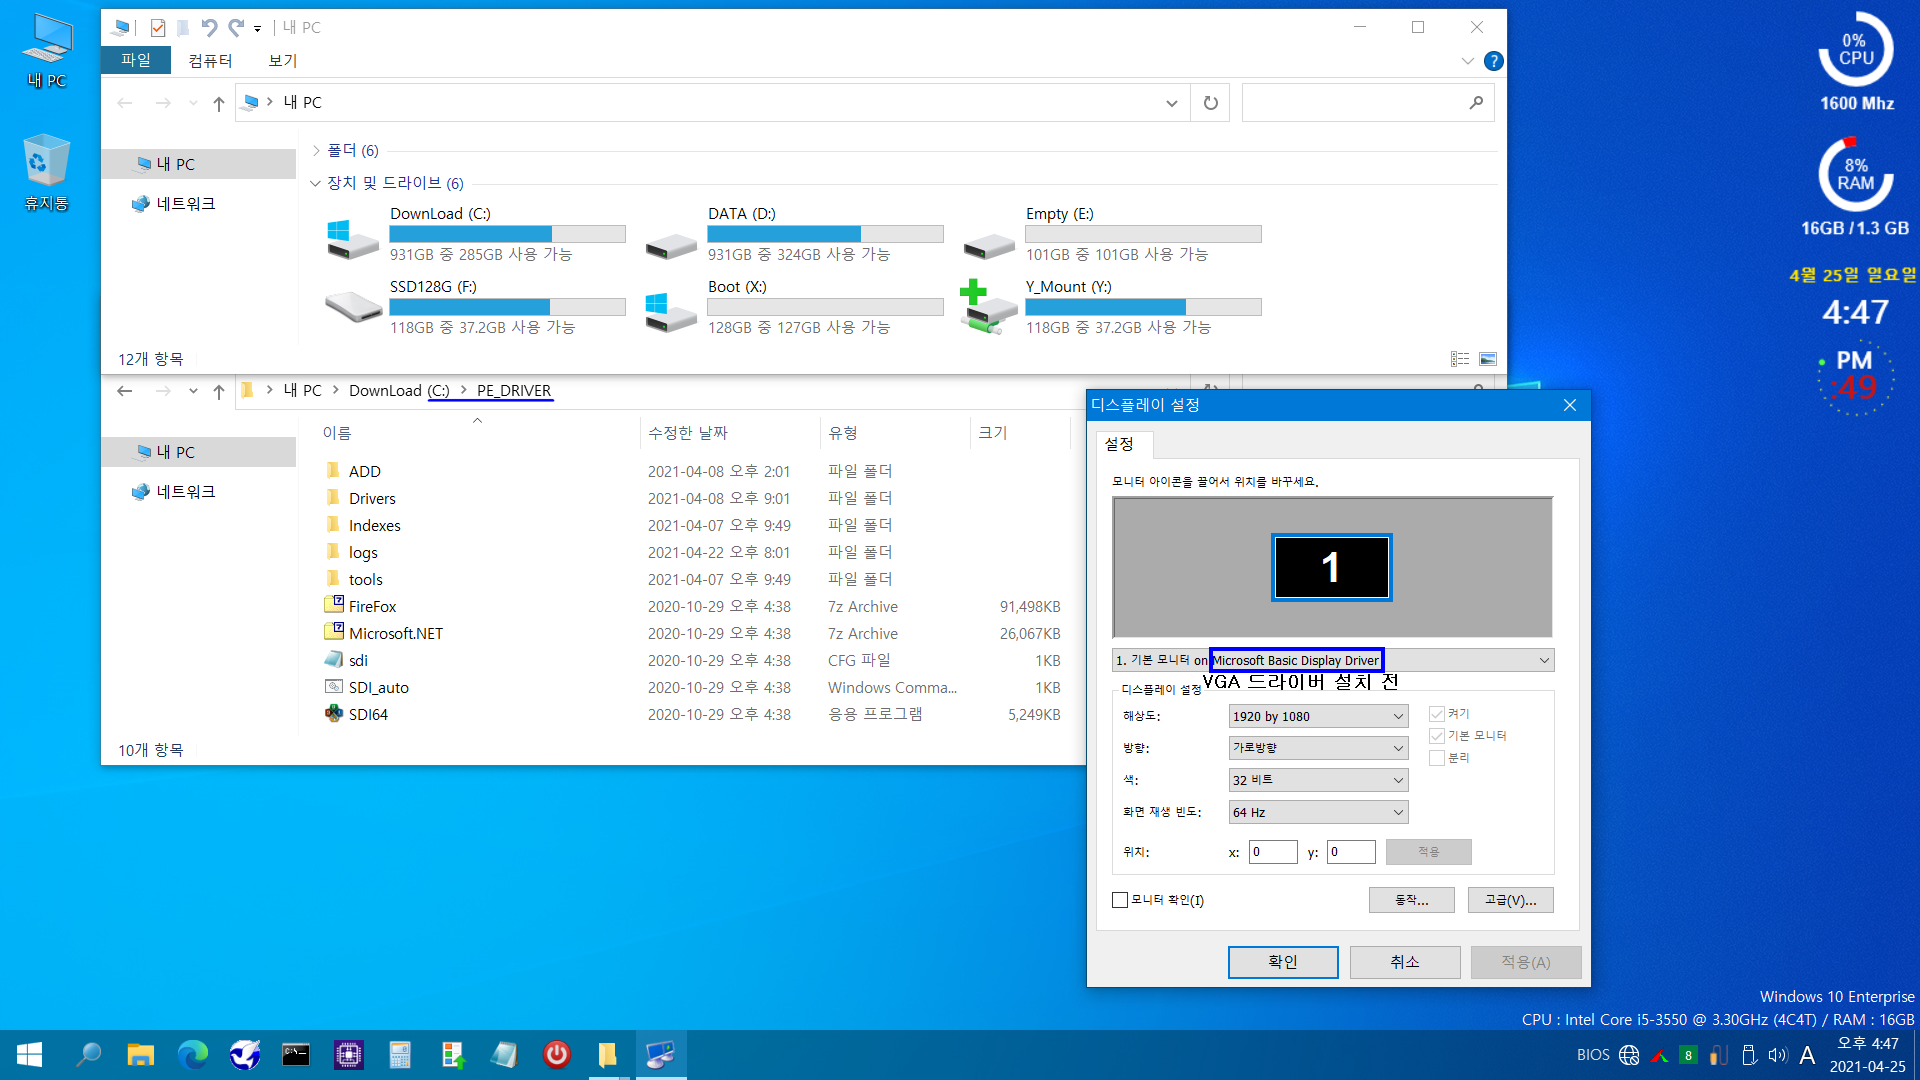Click the properties checkmark icon in title bar
Image resolution: width=1920 pixels, height=1080 pixels.
point(157,27)
